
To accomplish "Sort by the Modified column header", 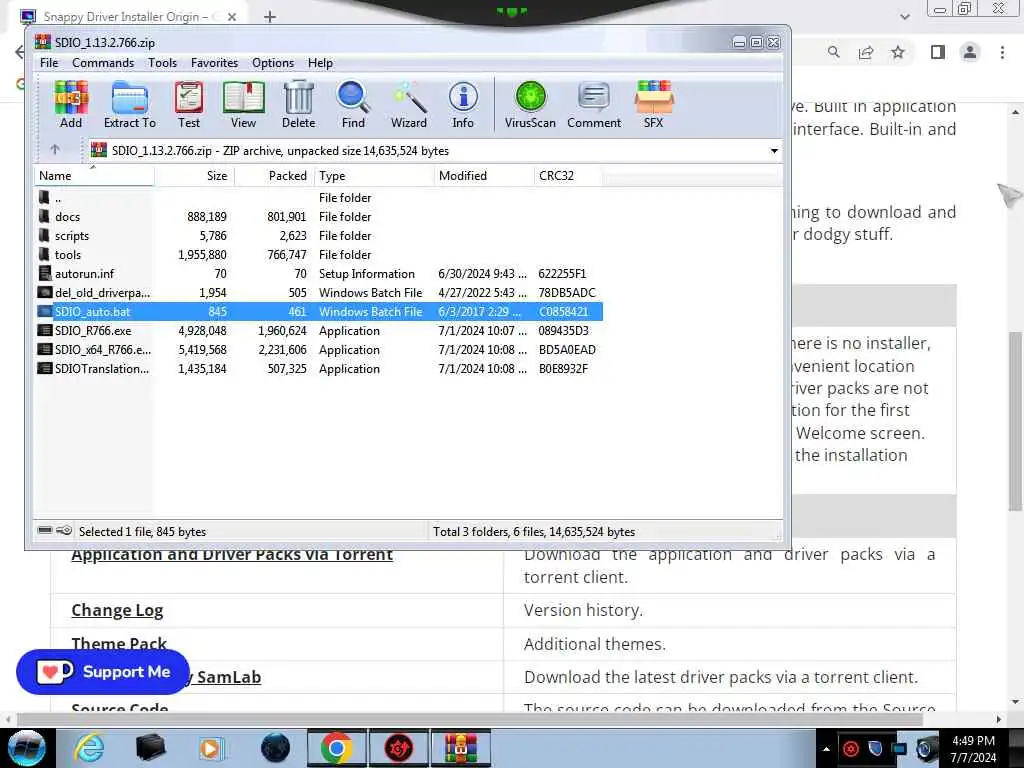I will tap(484, 176).
